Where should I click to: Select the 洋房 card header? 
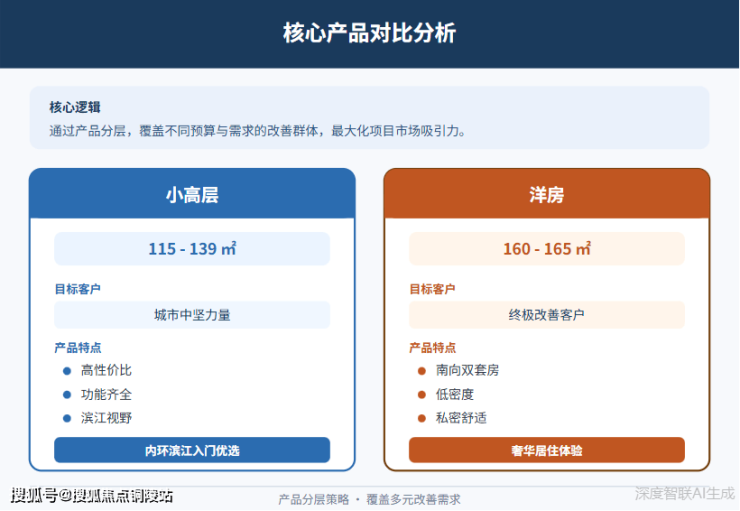pyautogui.click(x=547, y=194)
